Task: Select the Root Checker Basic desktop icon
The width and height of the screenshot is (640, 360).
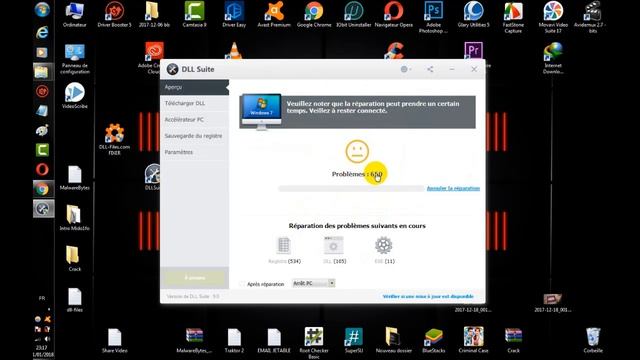Action: coord(314,343)
